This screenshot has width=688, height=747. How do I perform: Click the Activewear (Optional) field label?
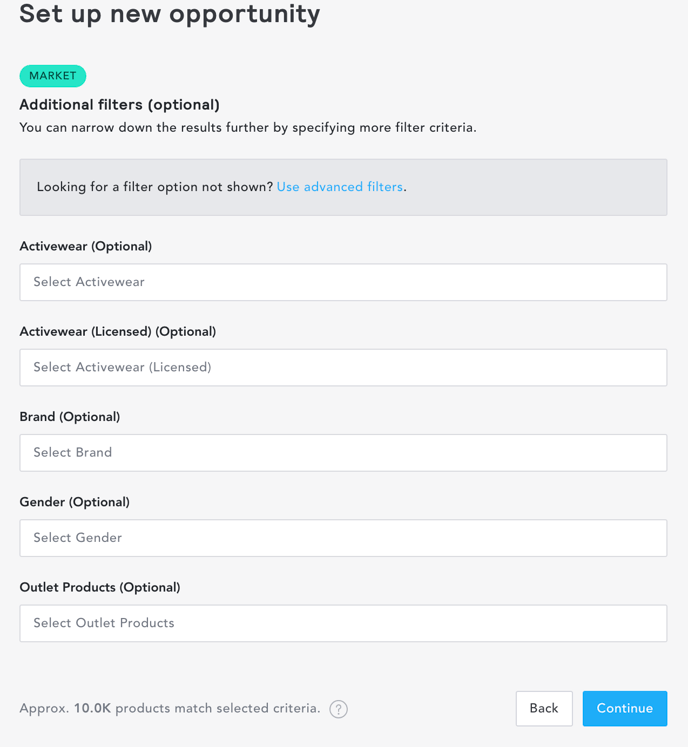[x=86, y=246]
